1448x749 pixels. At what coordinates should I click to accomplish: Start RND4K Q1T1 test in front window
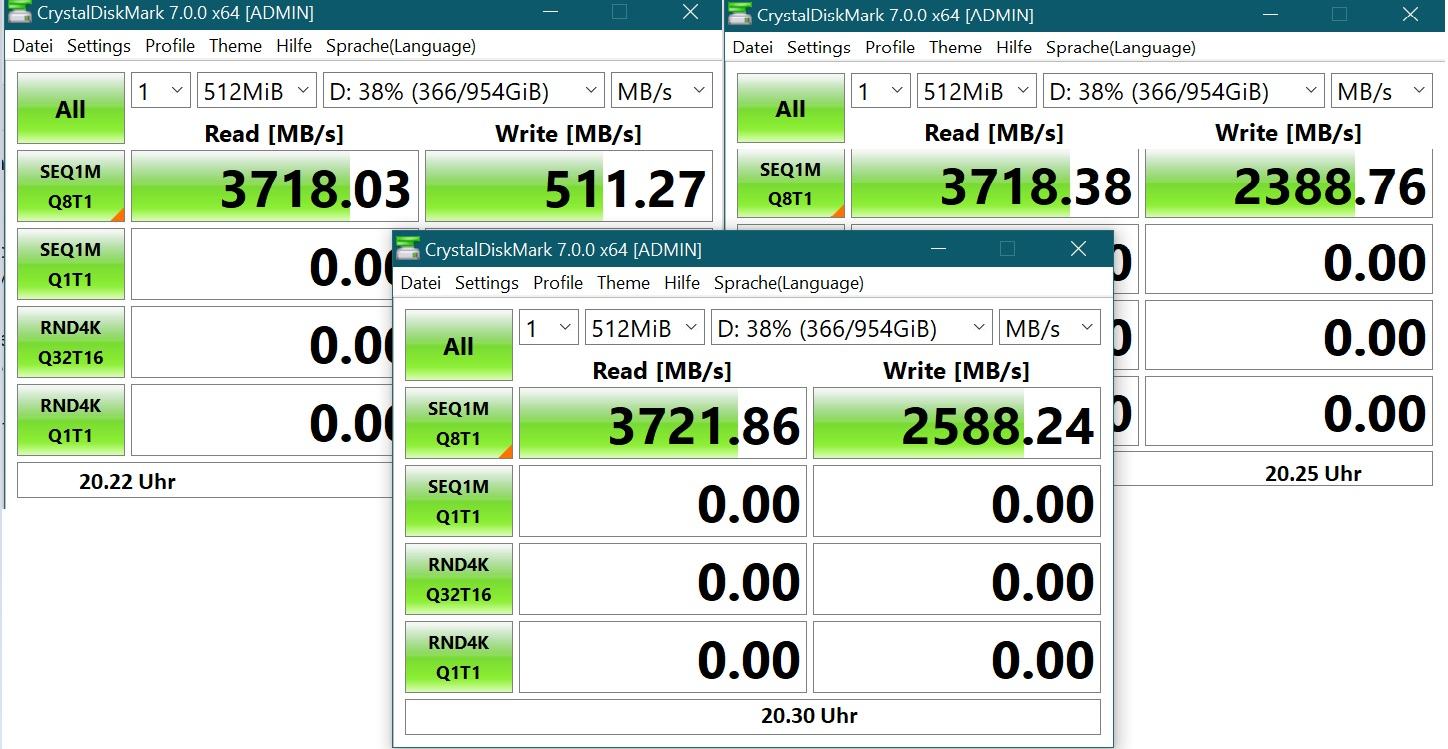click(x=459, y=657)
